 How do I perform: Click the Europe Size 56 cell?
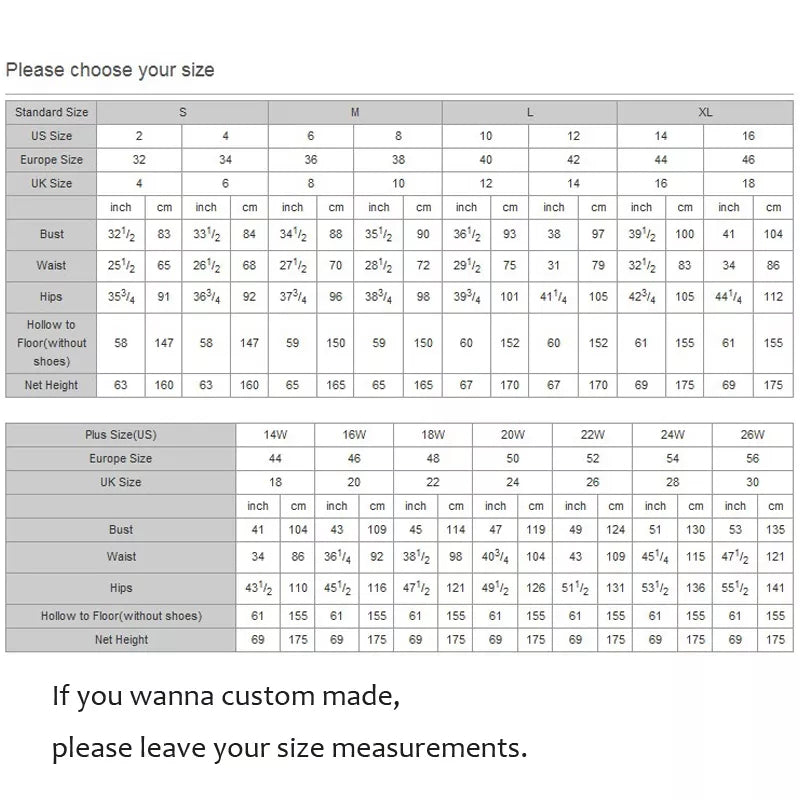pyautogui.click(x=752, y=458)
